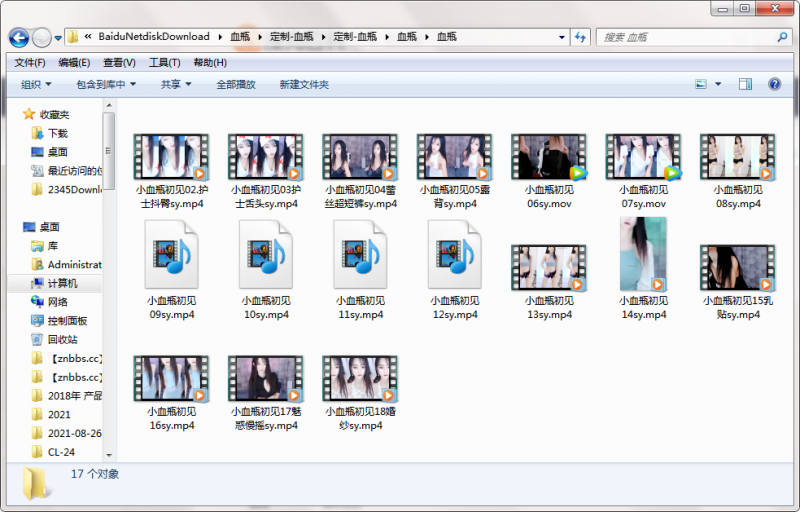
Task: Open the 下载 folder under favorites
Action: [x=57, y=133]
